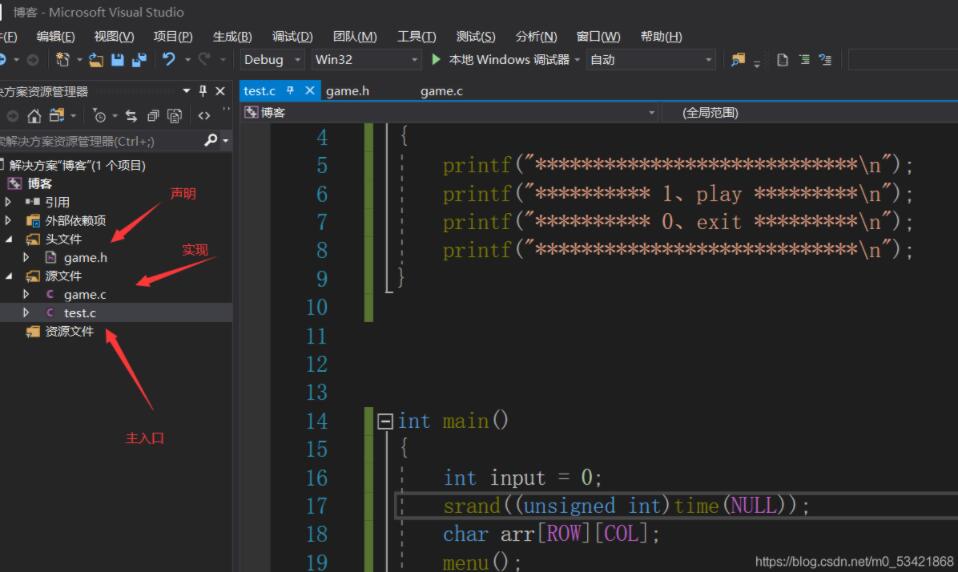Expand the 引用 node in the solution tree

coord(9,202)
